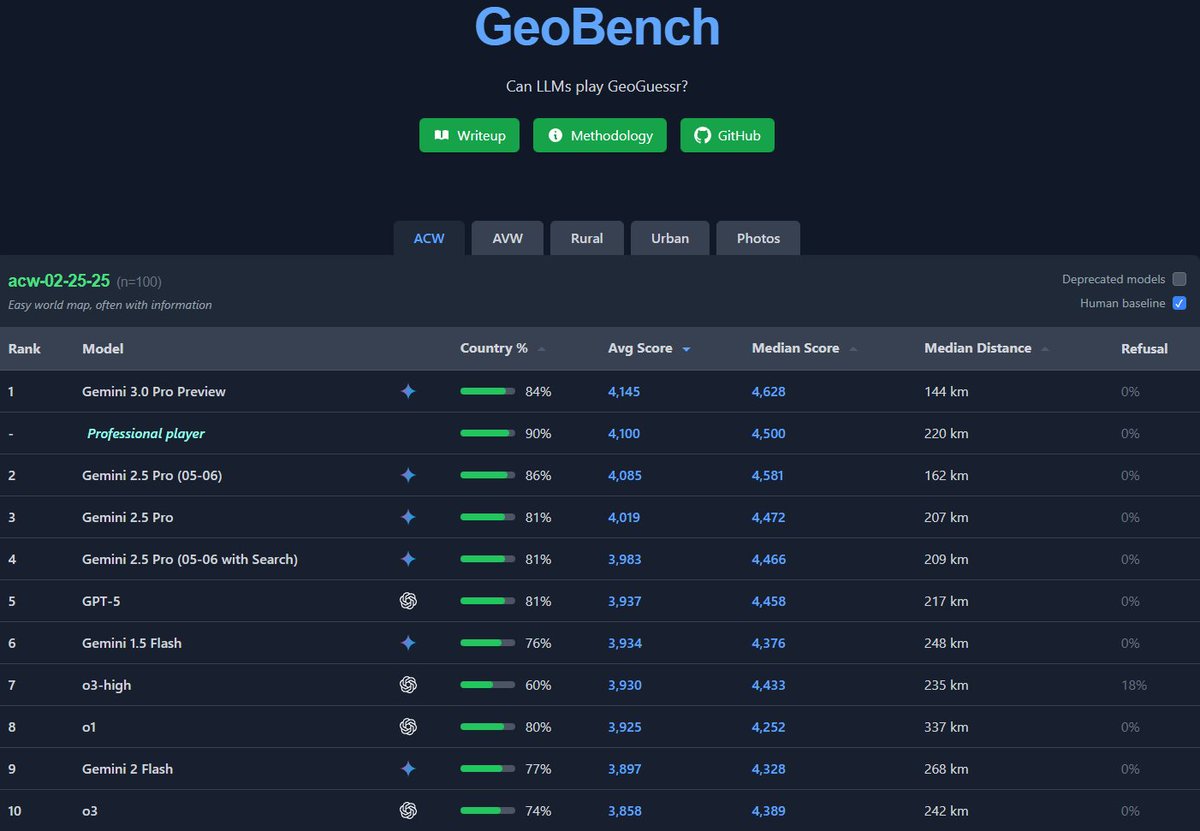Open the Writeup button

click(x=469, y=135)
